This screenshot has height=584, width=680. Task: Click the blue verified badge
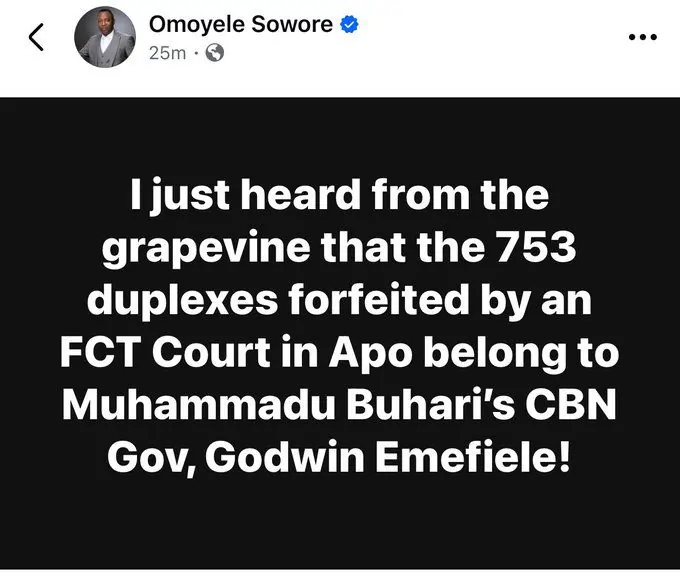pyautogui.click(x=349, y=24)
